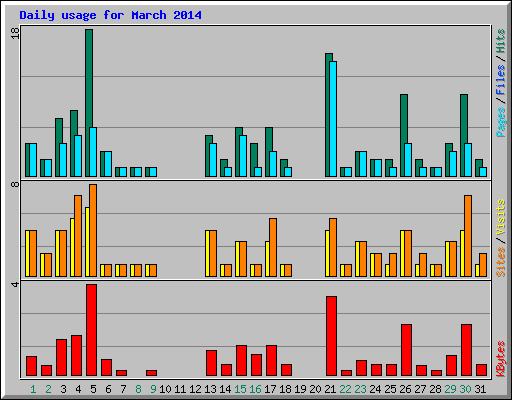Select day "10" on the date axis
This screenshot has width=512, height=400.
pos(165,389)
